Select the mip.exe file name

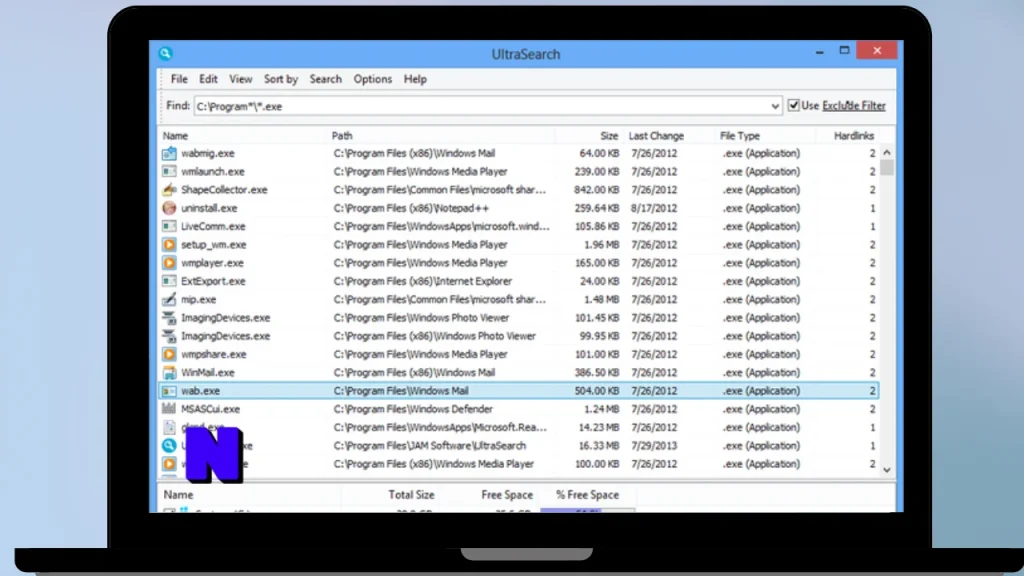[x=199, y=300]
